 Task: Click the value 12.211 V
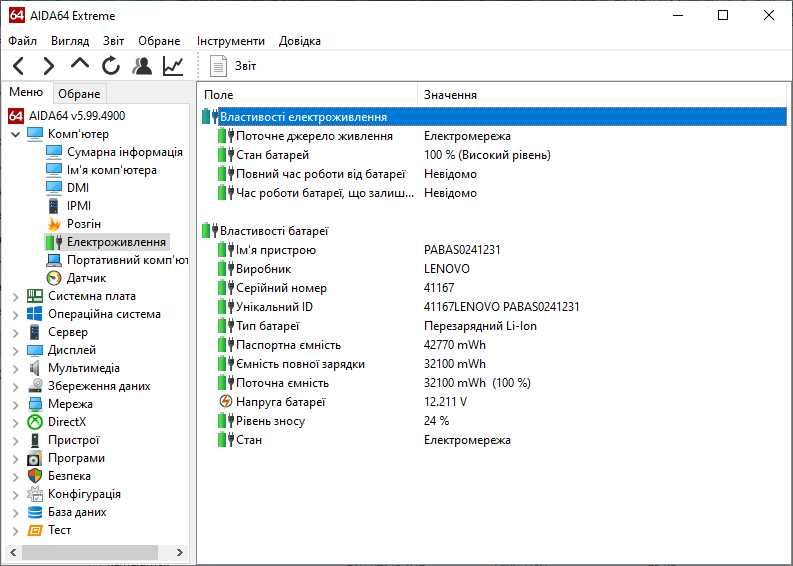[x=445, y=402]
